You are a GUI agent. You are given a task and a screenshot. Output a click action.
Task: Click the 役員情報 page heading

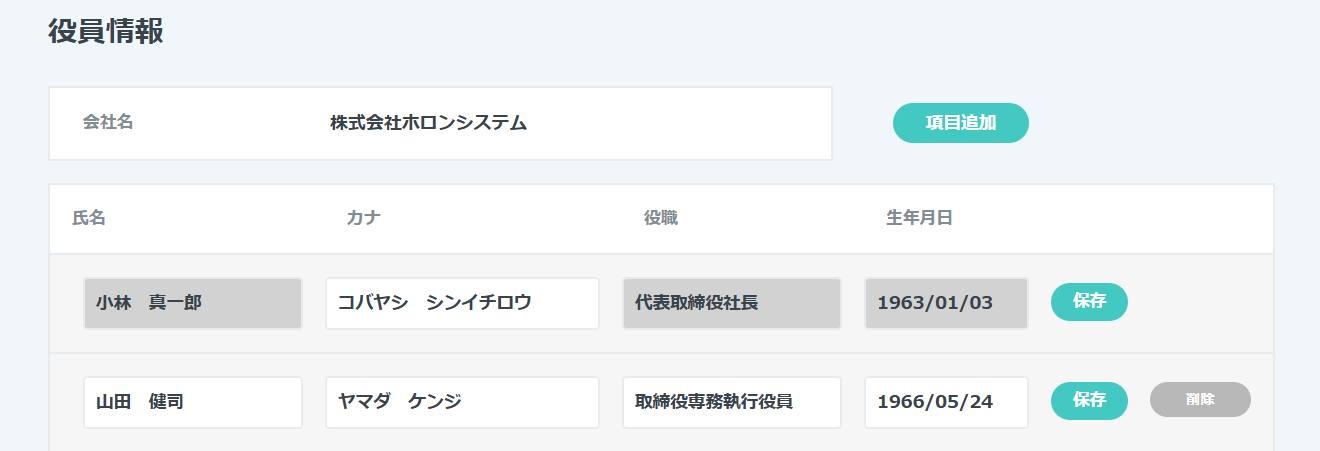tap(106, 31)
